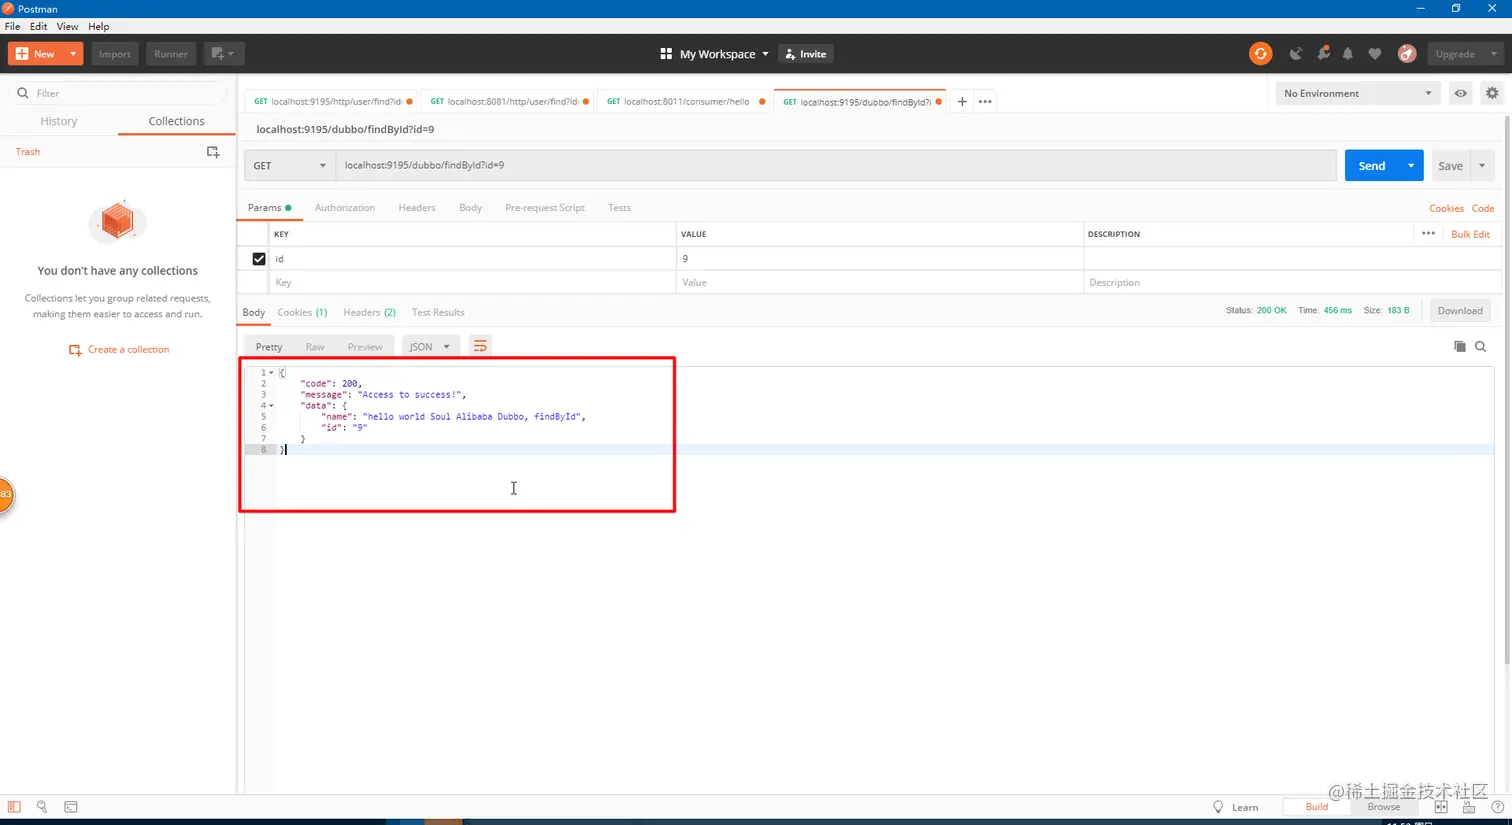Open the tab options ellipsis menu

point(985,101)
